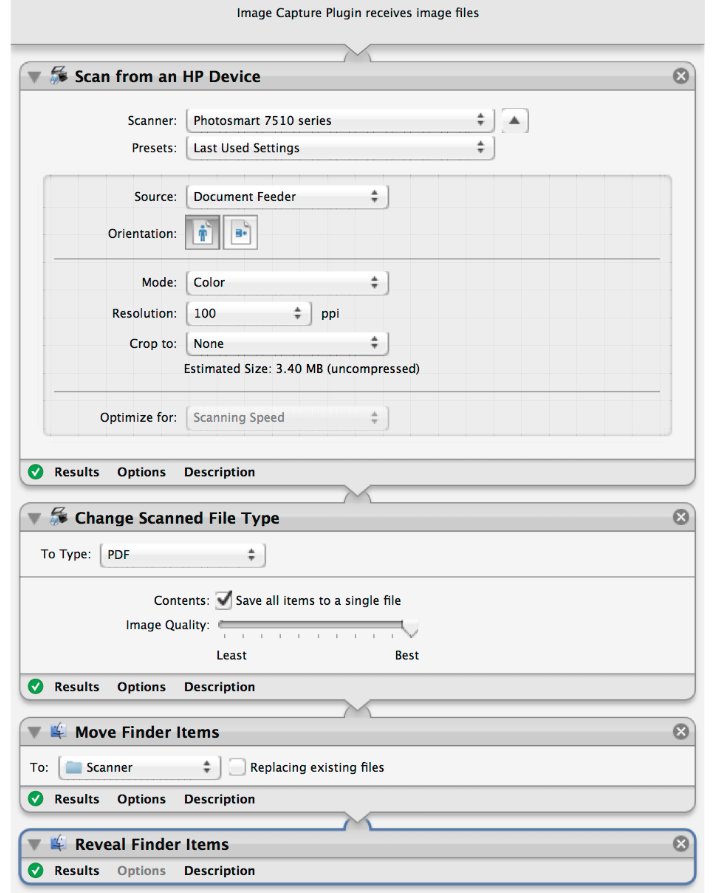Open Resolution combo box arrows
Screen dimensions: 713x893
coord(297,313)
